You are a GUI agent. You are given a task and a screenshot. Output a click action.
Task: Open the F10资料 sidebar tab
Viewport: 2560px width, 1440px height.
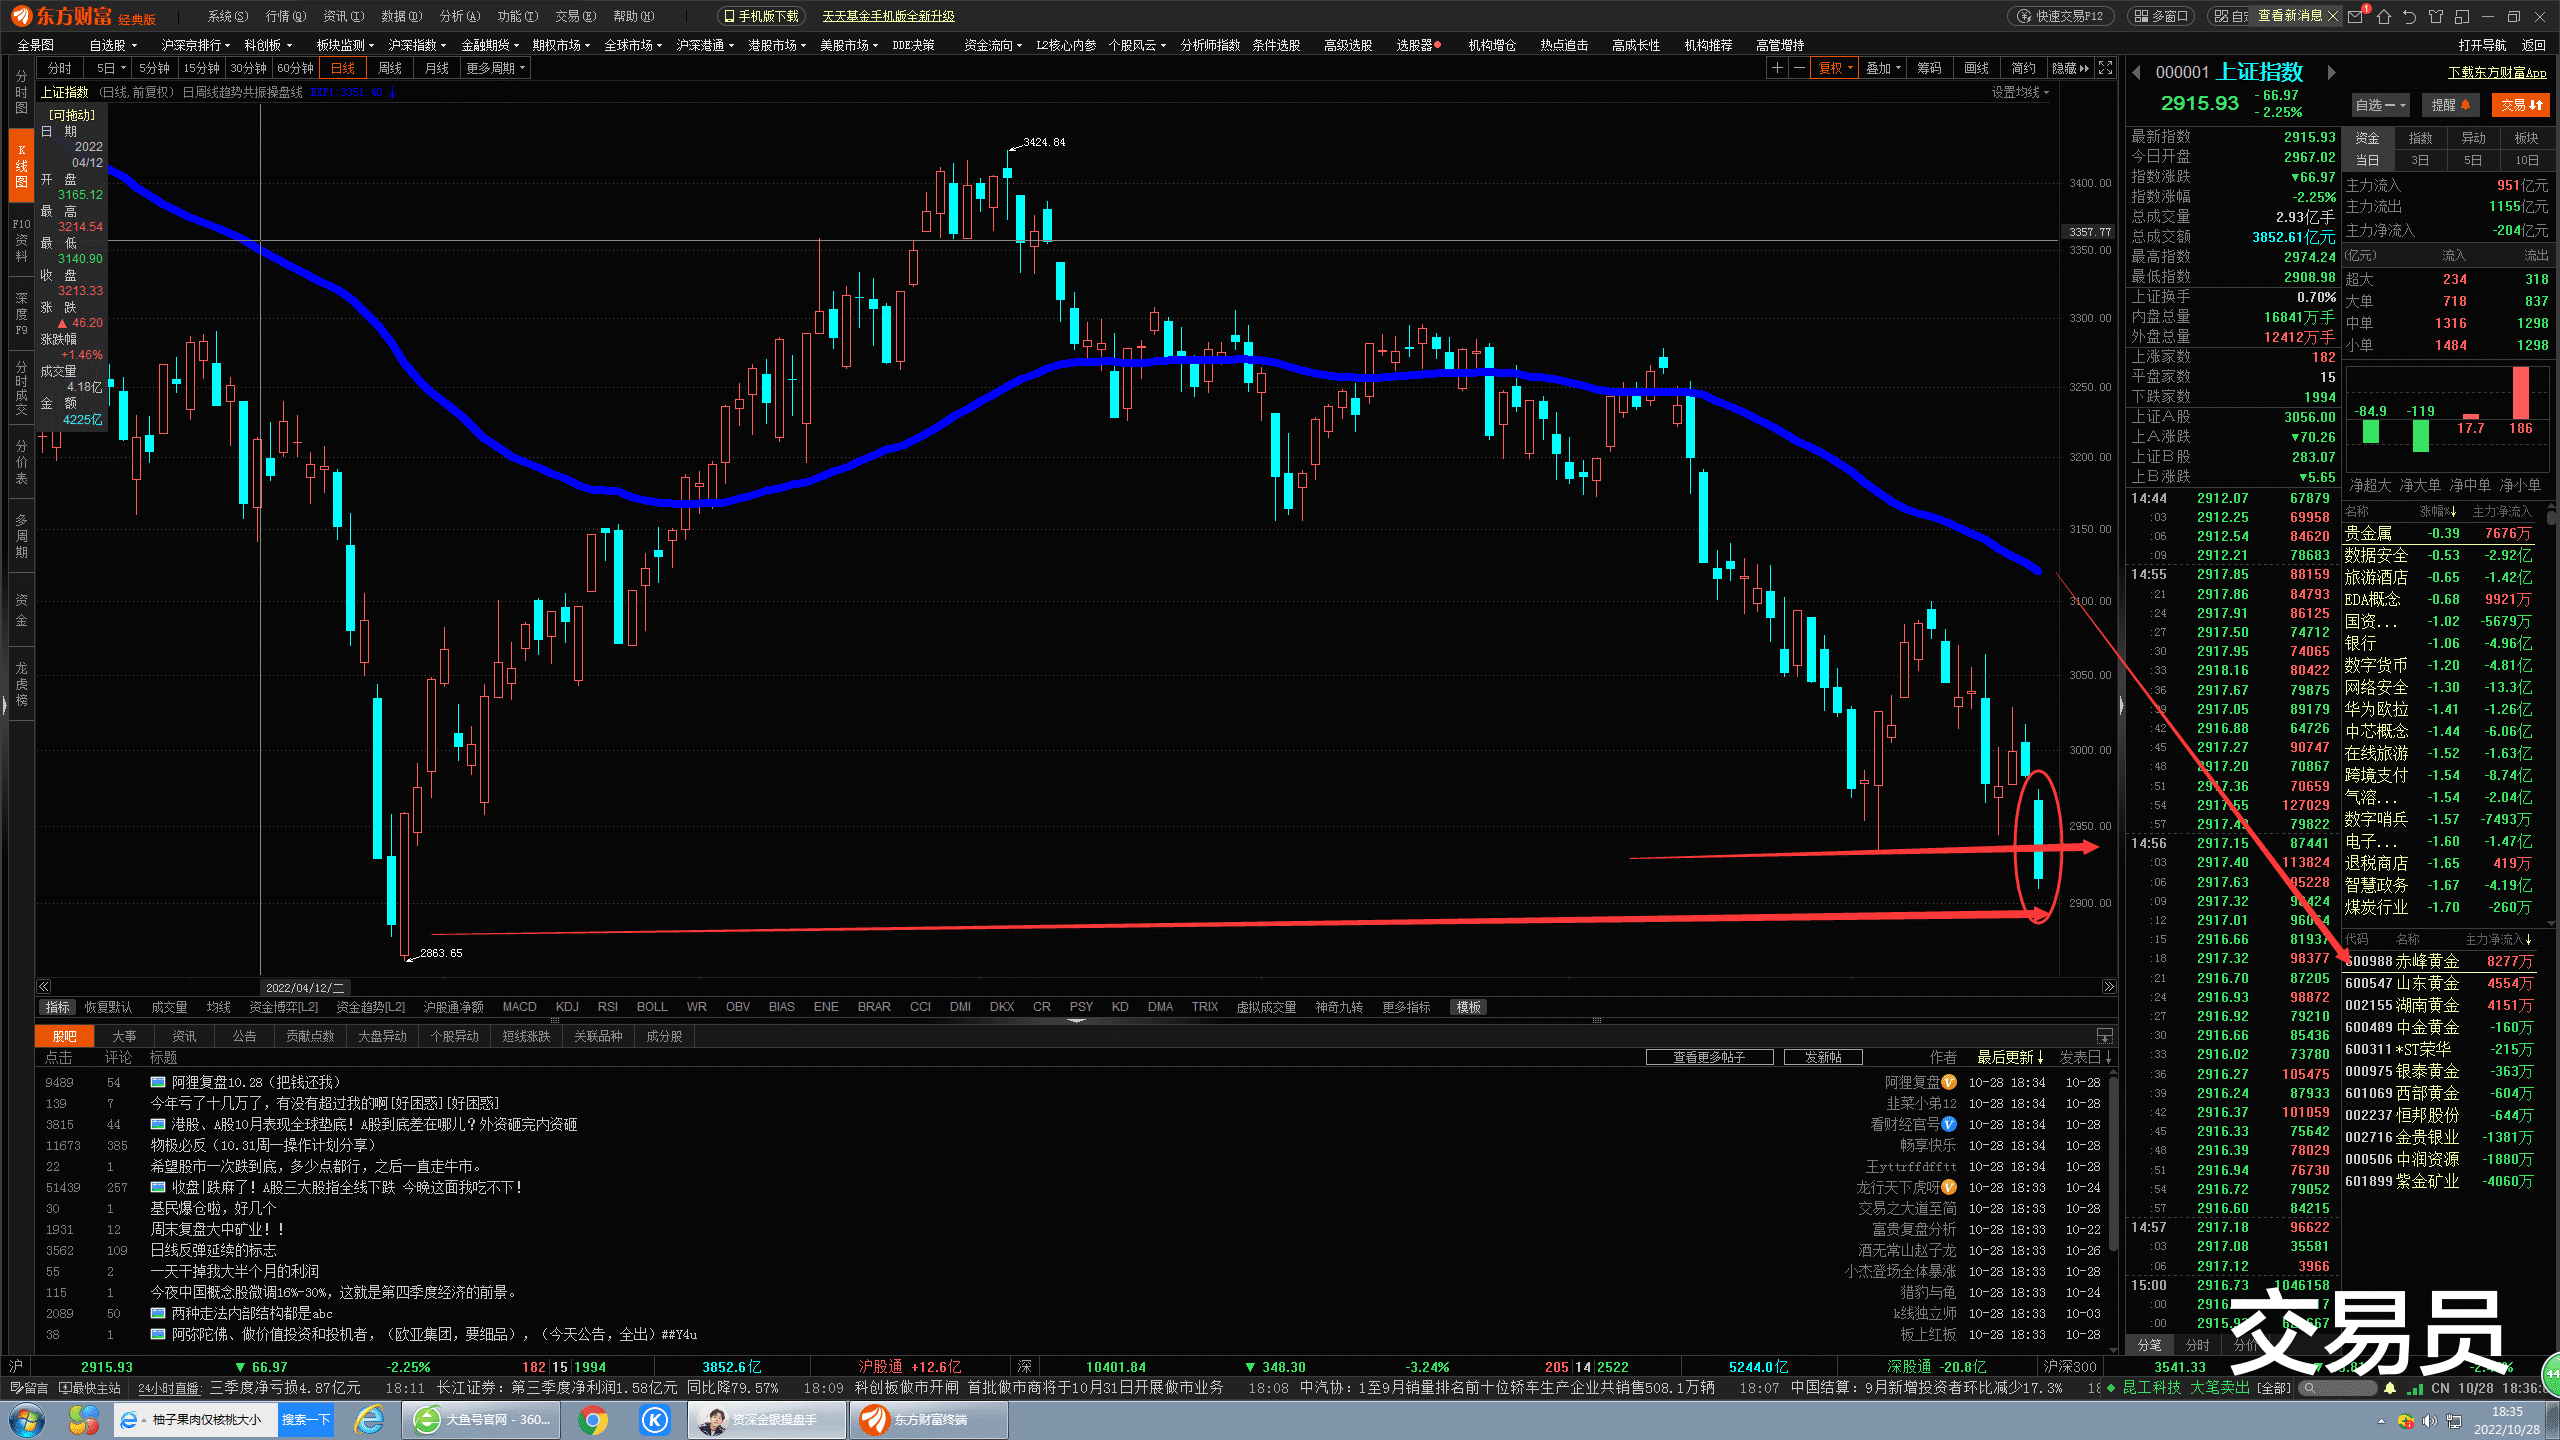click(21, 240)
